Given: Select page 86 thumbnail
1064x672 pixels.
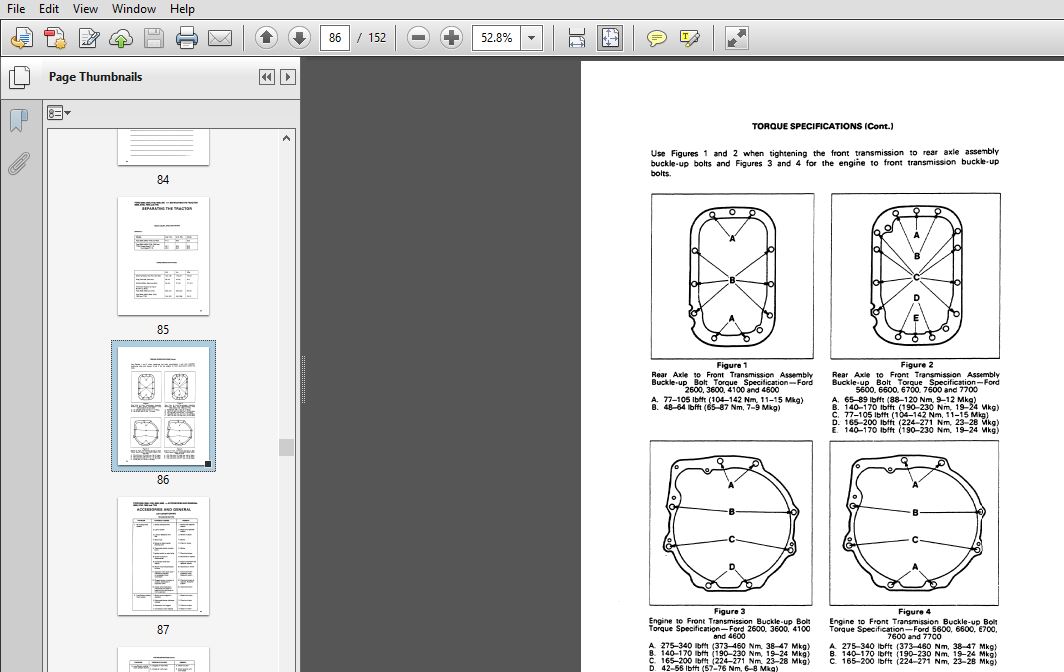Looking at the screenshot, I should (x=164, y=406).
